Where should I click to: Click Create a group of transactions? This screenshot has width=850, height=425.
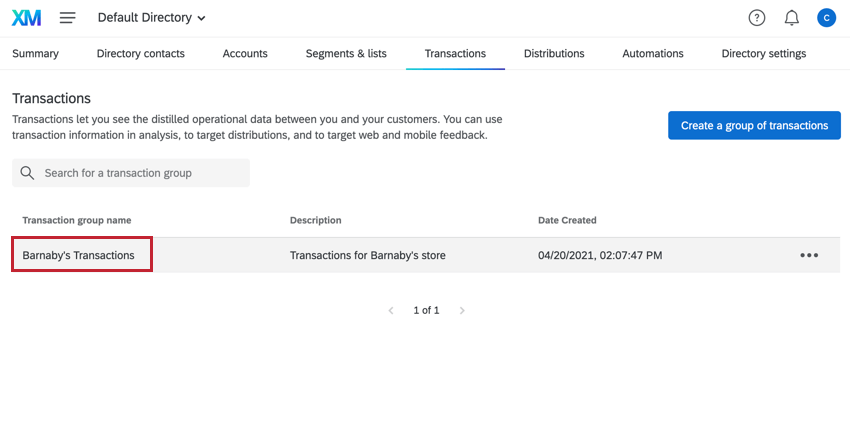click(x=754, y=126)
